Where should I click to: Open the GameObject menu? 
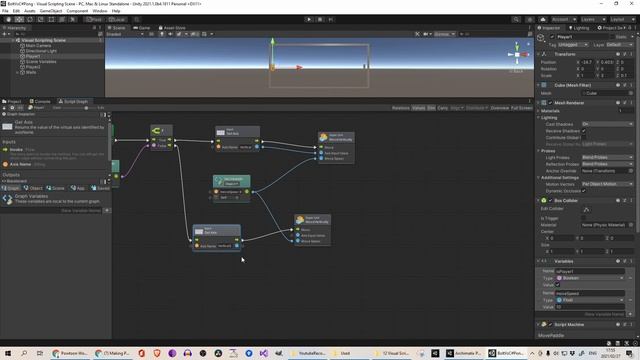[51, 11]
